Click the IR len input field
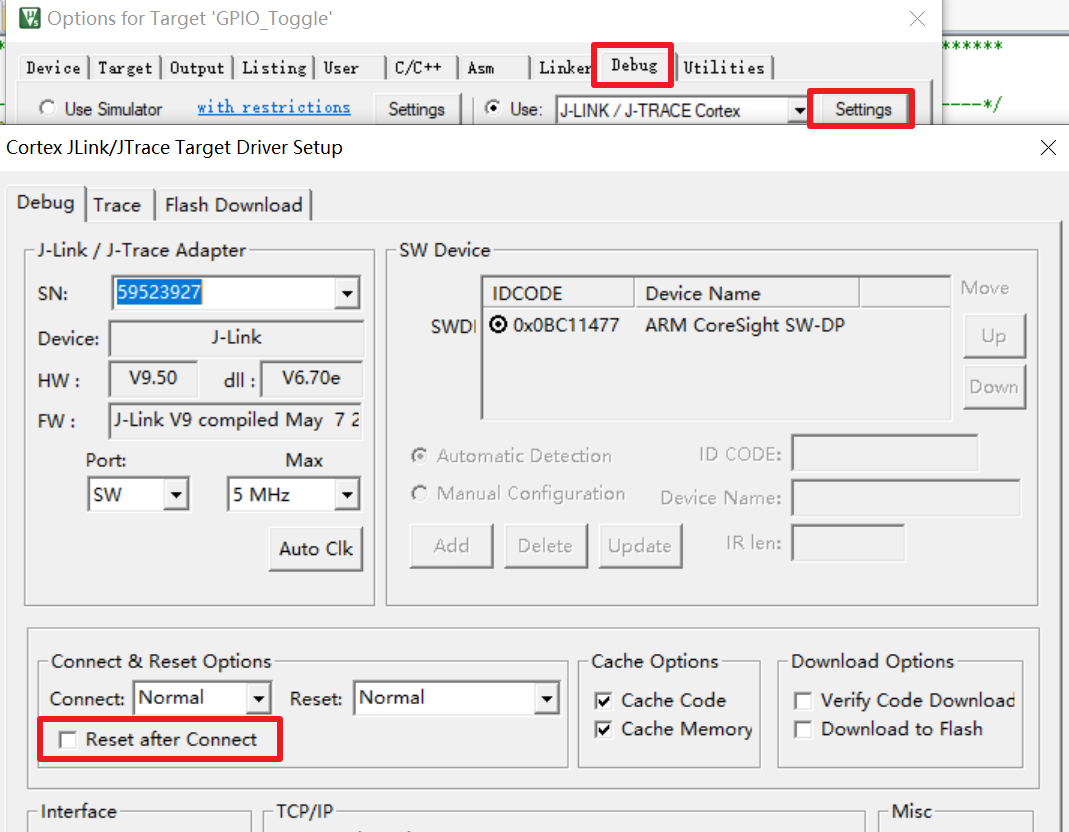 coord(848,543)
